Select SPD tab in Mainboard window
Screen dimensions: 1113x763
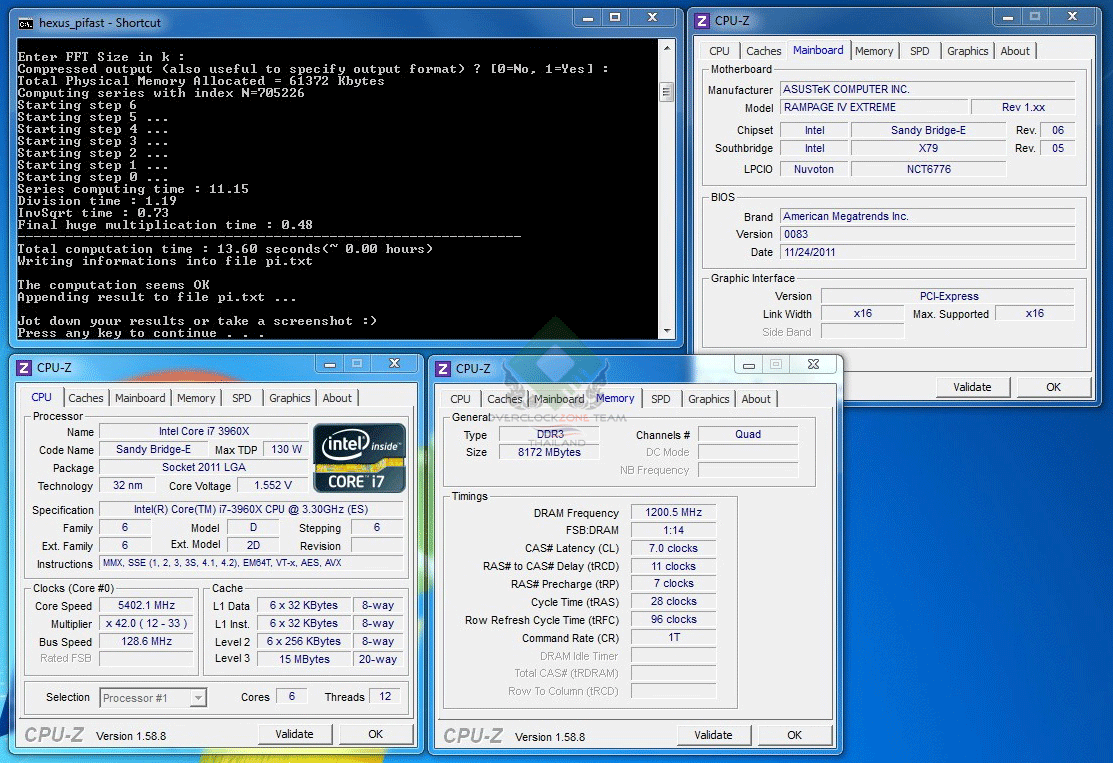[x=920, y=51]
